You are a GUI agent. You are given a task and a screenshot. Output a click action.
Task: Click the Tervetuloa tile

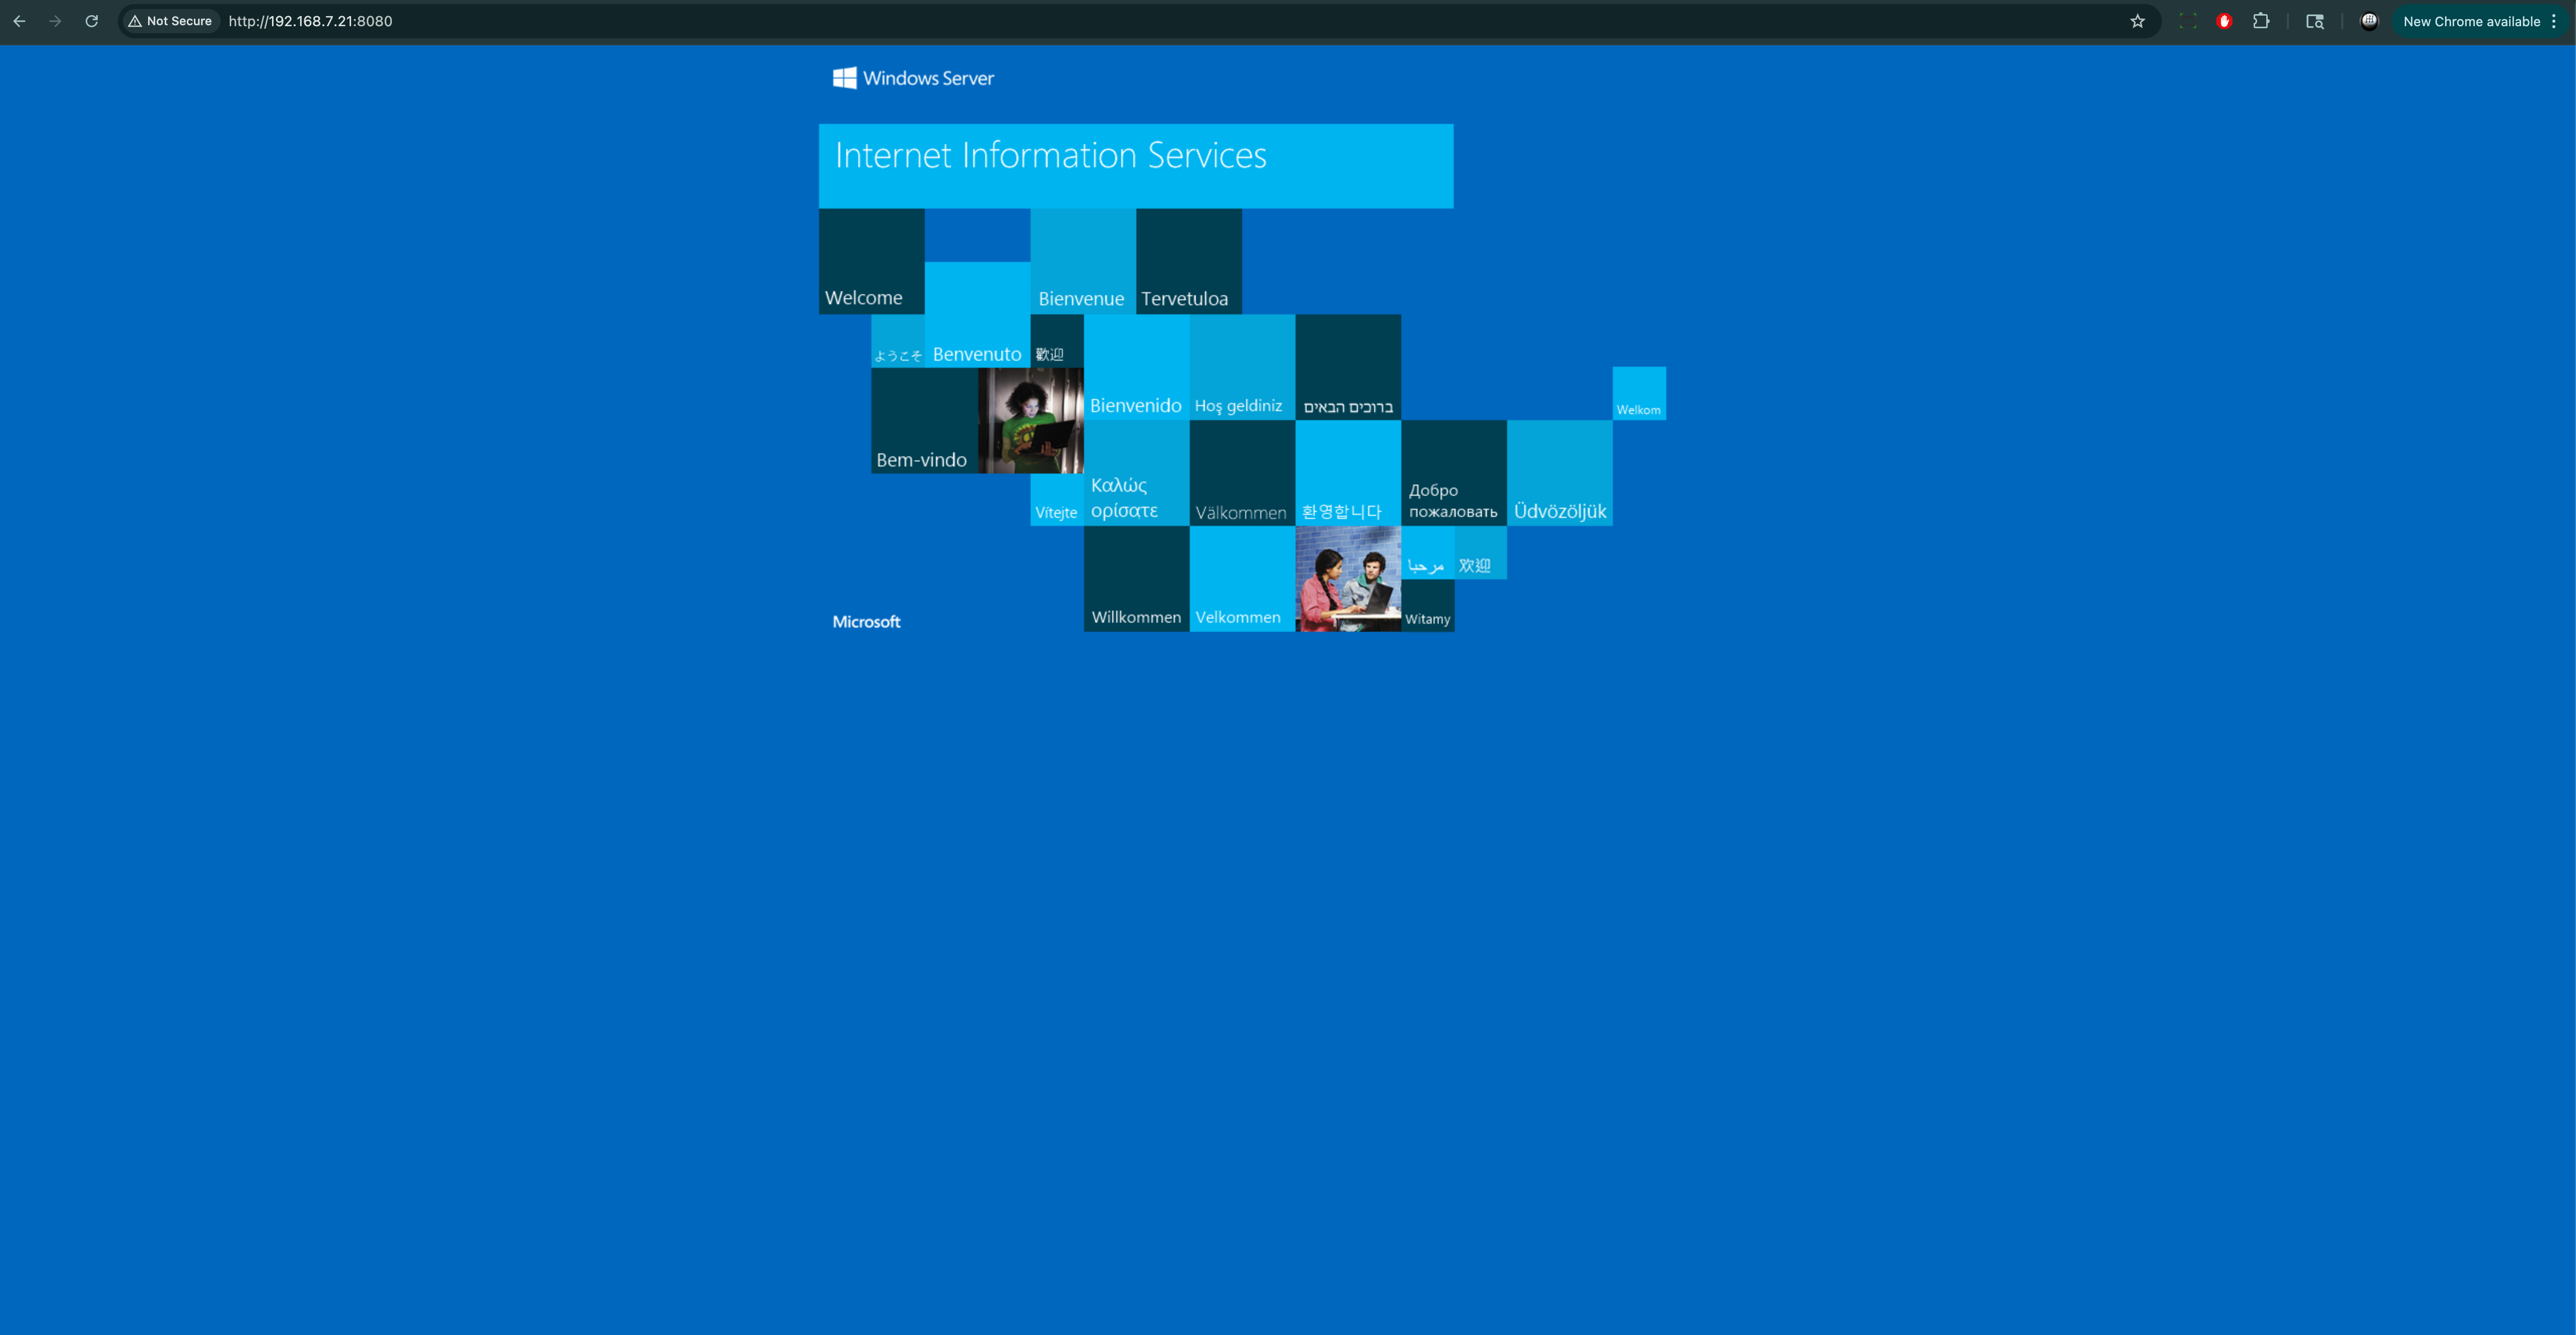coord(1189,261)
